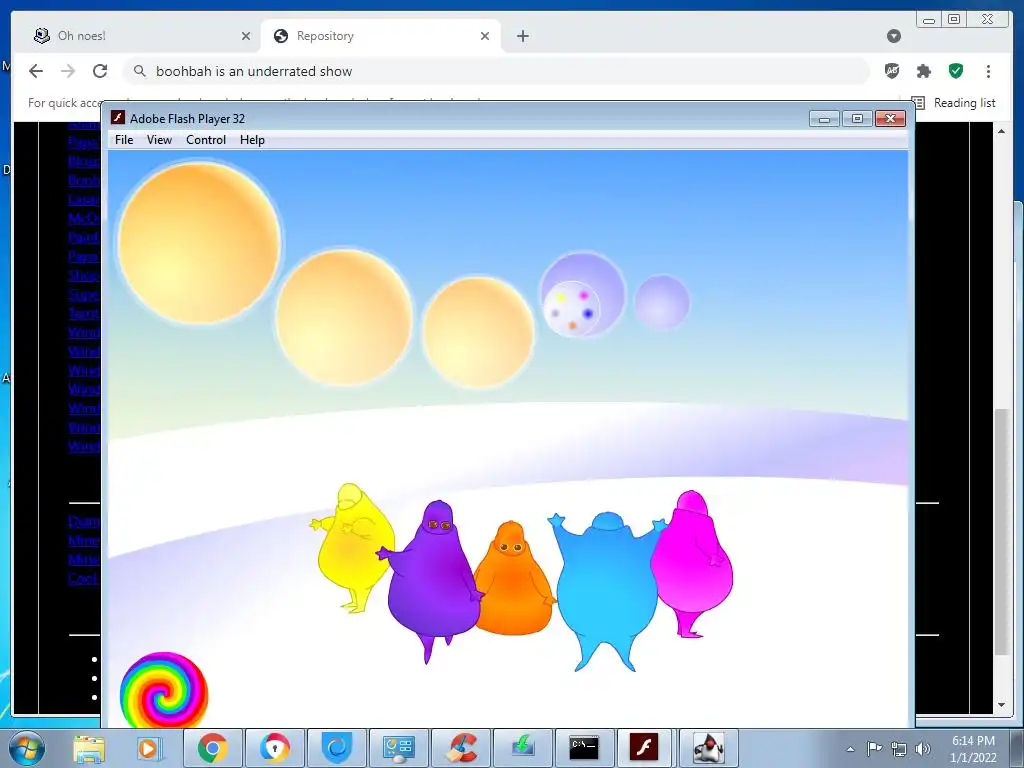
Task: Open the Action Center flag icon
Action: tap(874, 748)
